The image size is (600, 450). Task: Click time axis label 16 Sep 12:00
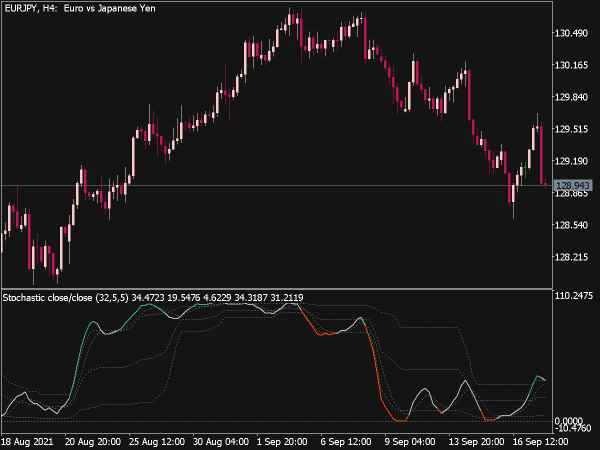[540, 442]
